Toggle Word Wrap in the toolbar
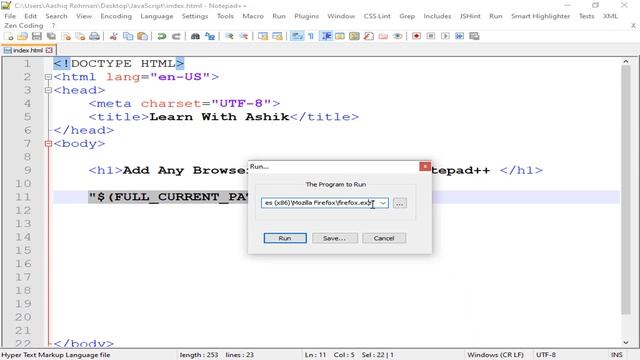 point(297,36)
